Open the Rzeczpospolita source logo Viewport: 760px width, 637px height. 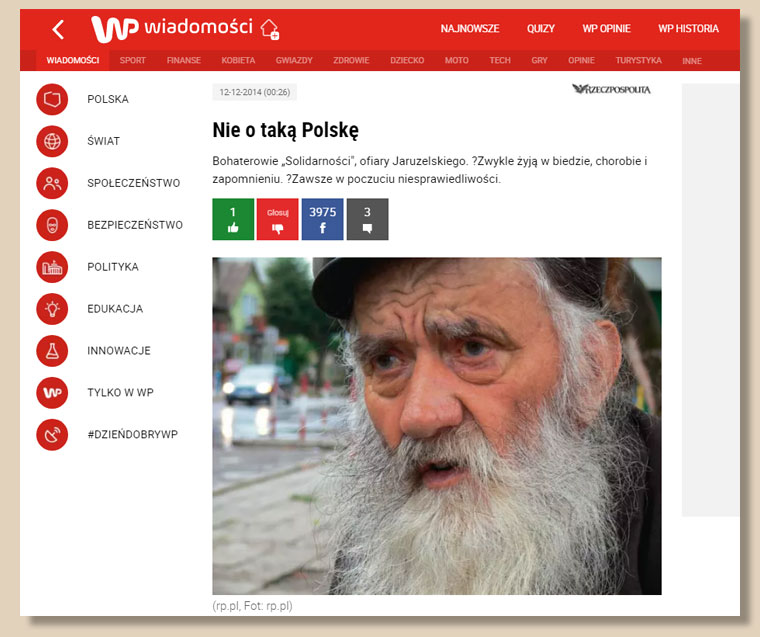(611, 89)
